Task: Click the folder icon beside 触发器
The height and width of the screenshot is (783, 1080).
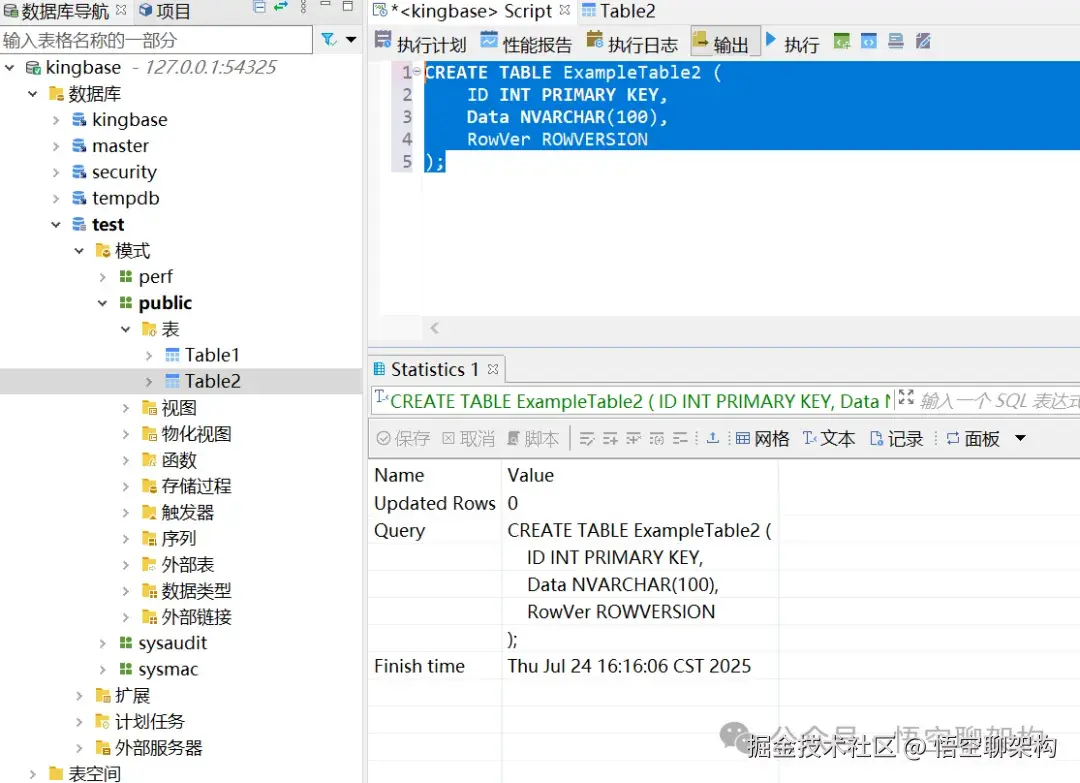Action: (149, 512)
